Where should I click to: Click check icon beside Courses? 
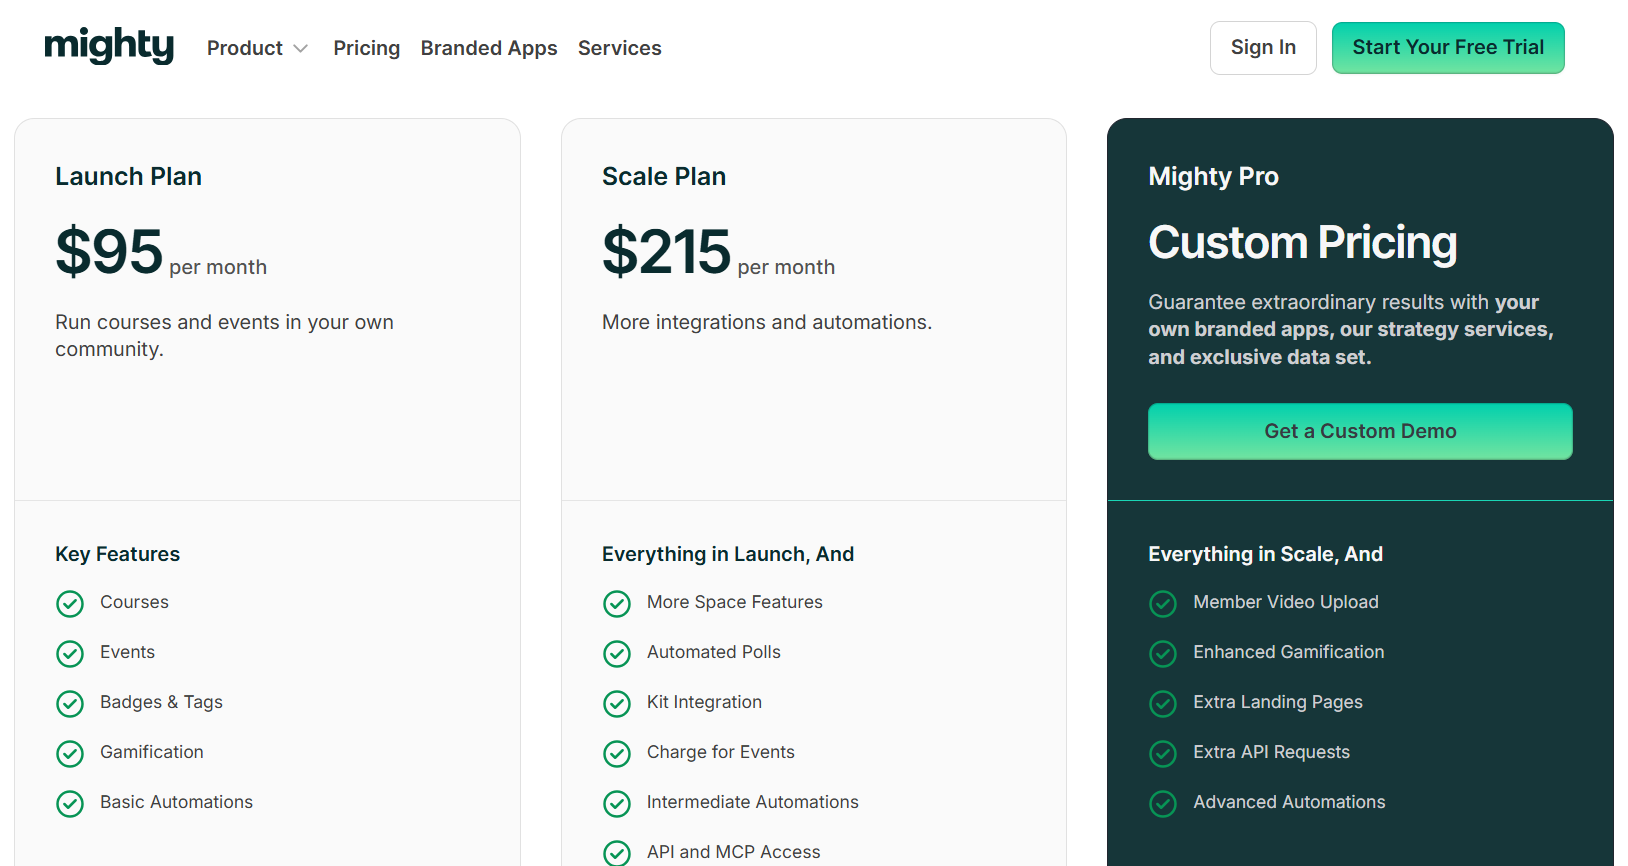coord(70,604)
